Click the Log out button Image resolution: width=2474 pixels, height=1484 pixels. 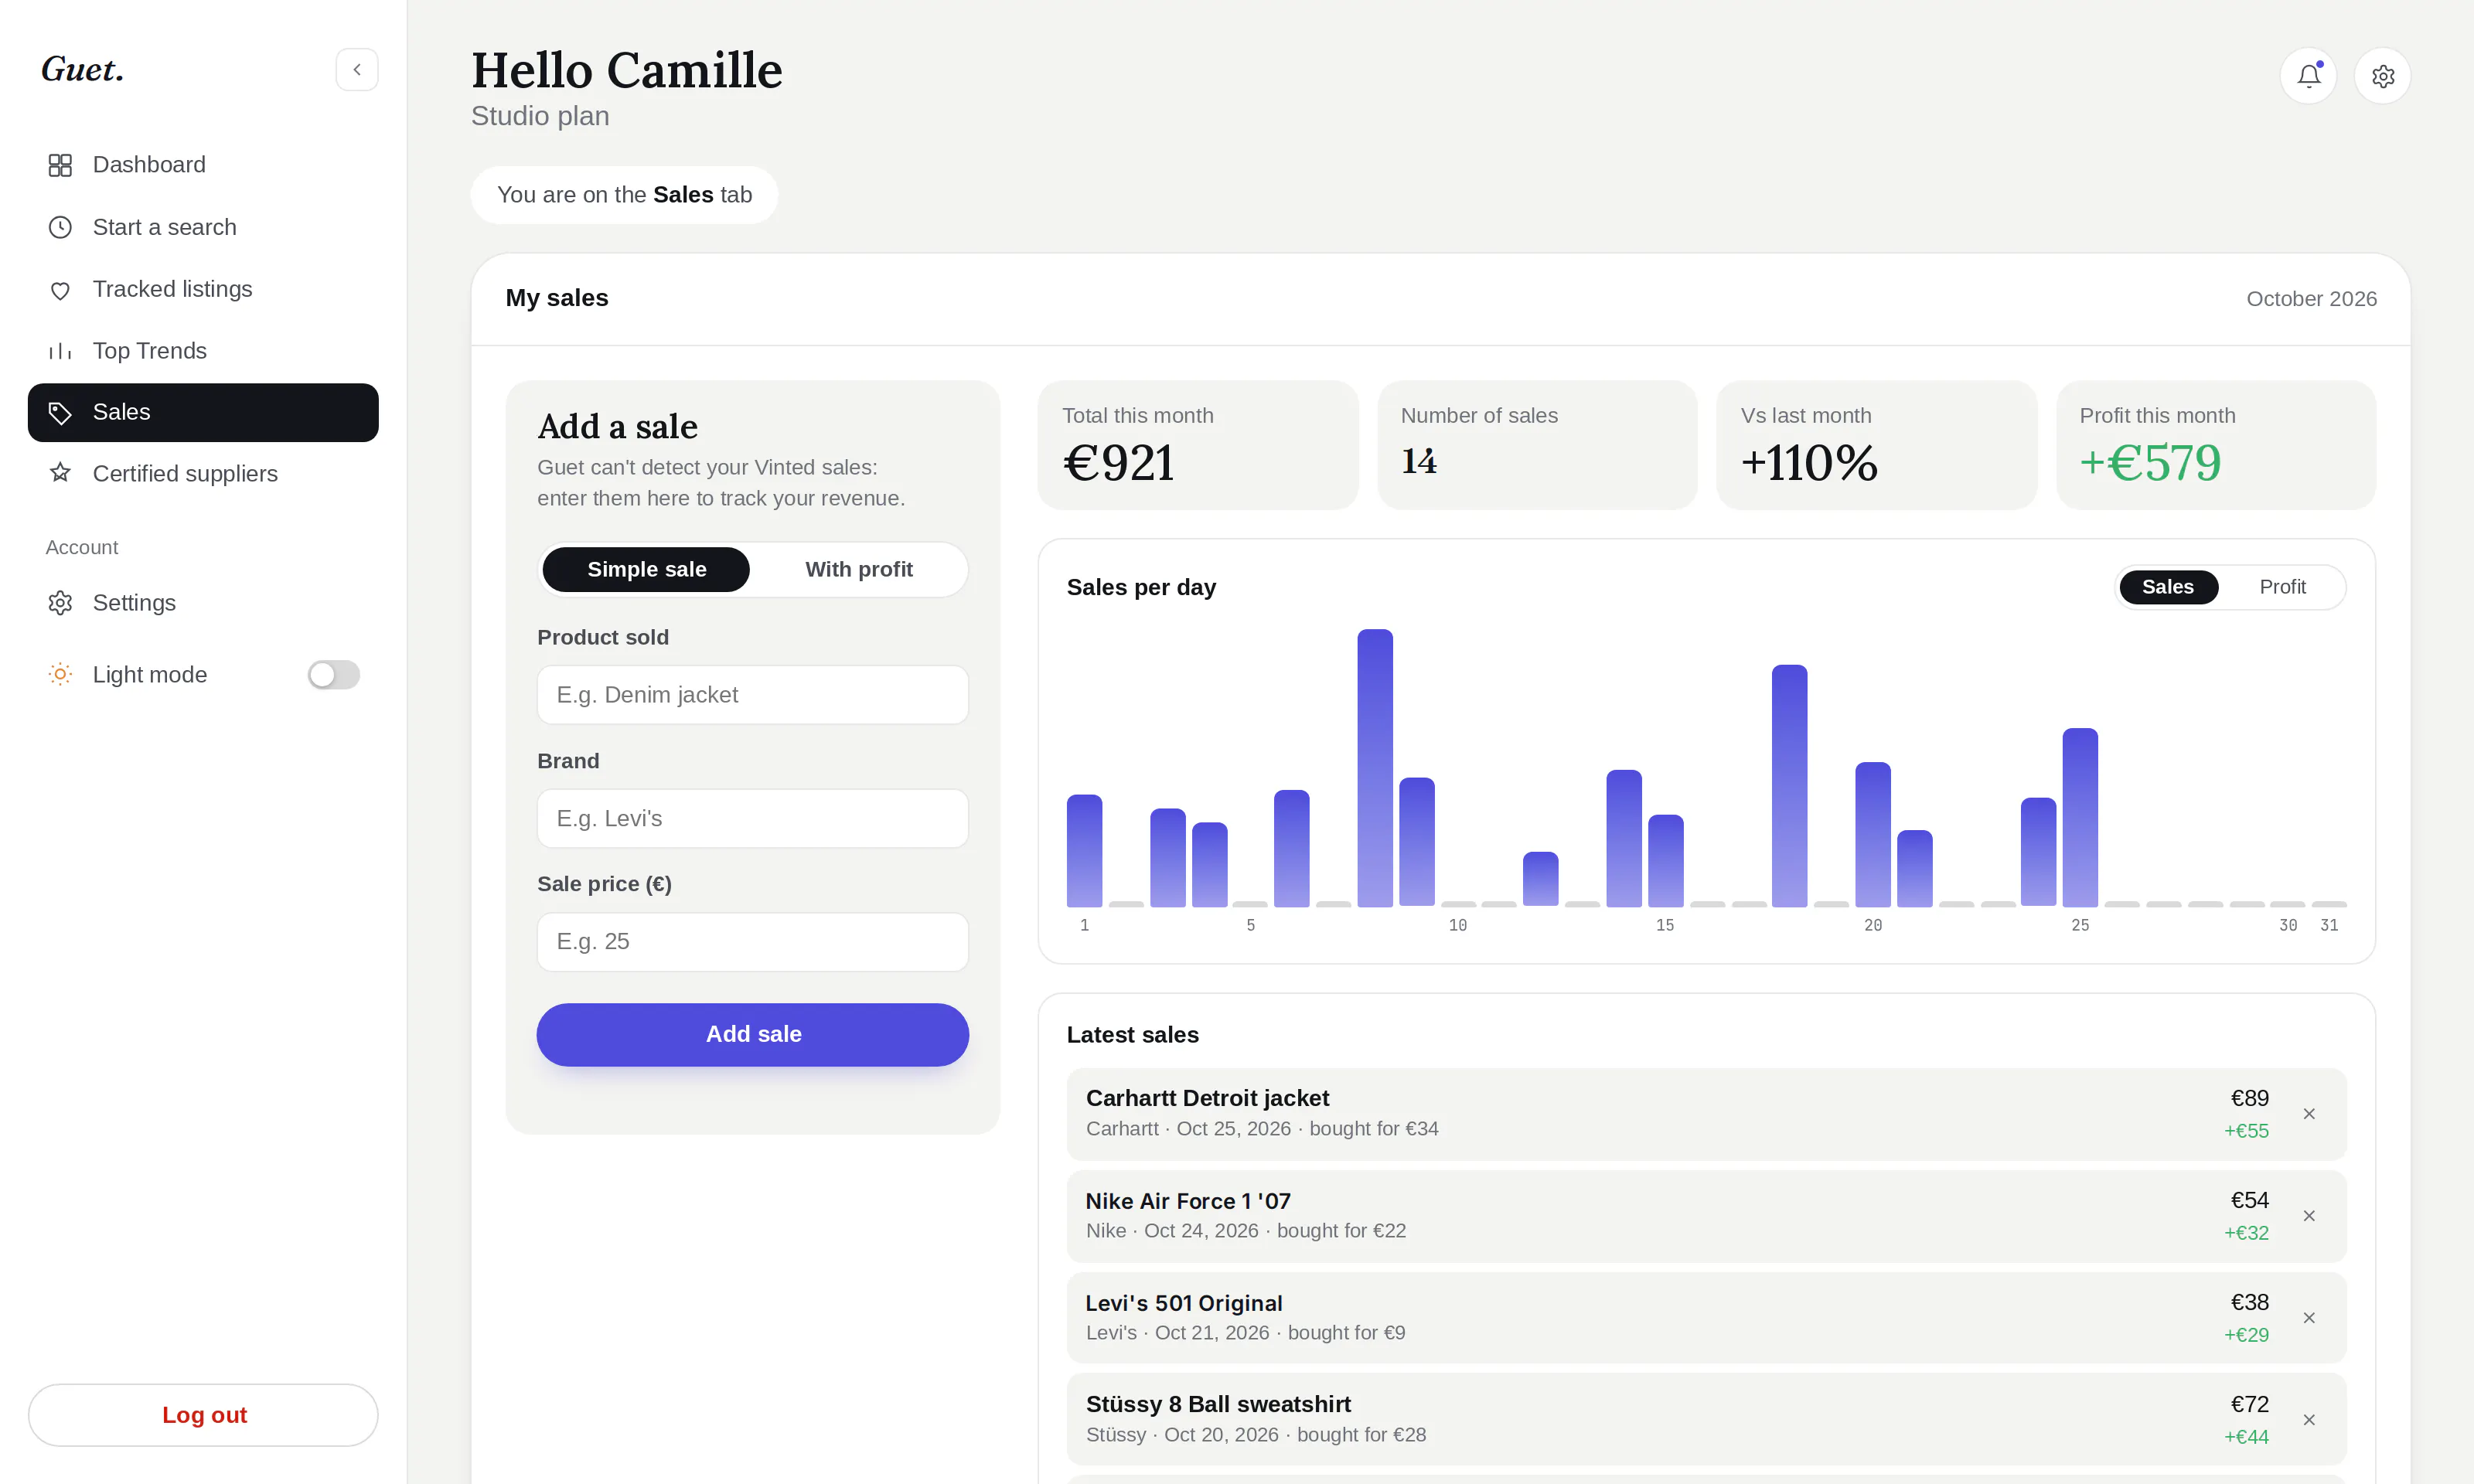pyautogui.click(x=203, y=1415)
